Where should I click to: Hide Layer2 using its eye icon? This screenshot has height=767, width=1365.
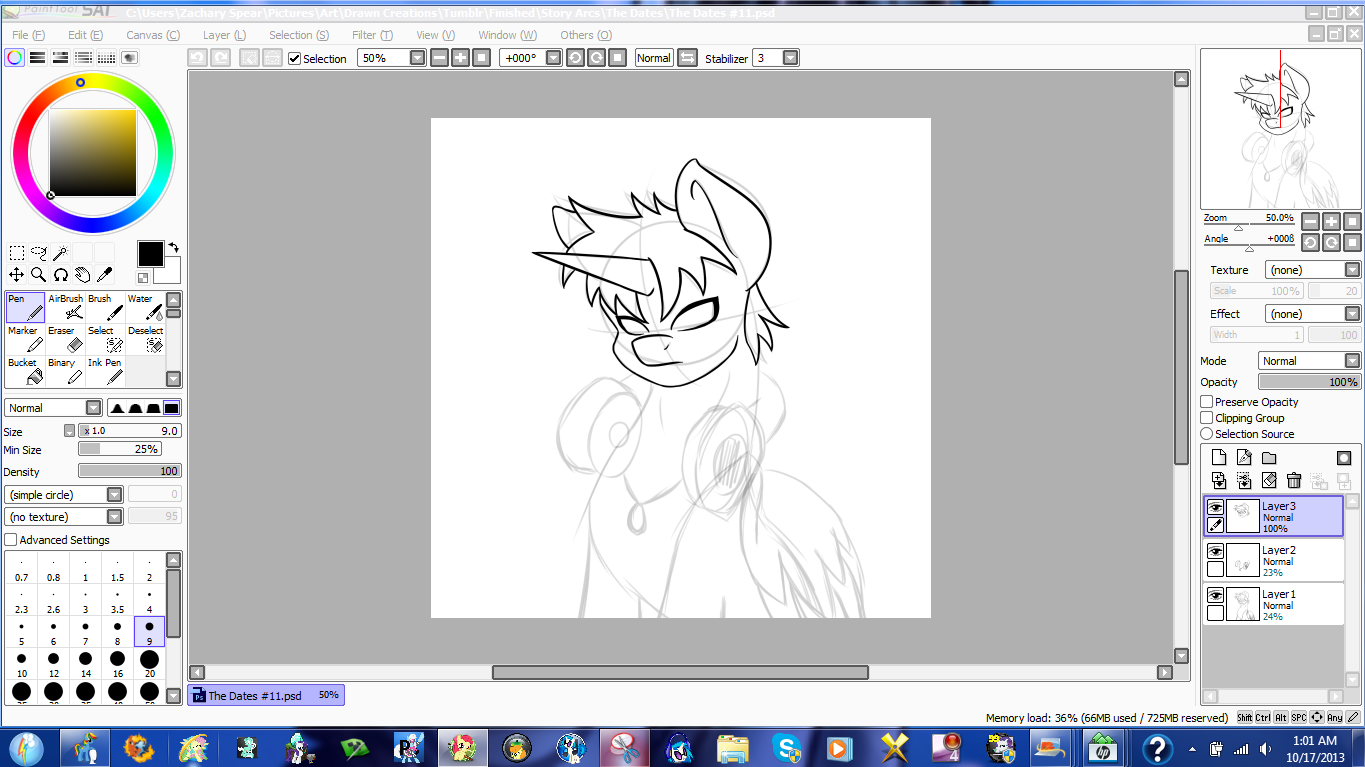point(1215,551)
